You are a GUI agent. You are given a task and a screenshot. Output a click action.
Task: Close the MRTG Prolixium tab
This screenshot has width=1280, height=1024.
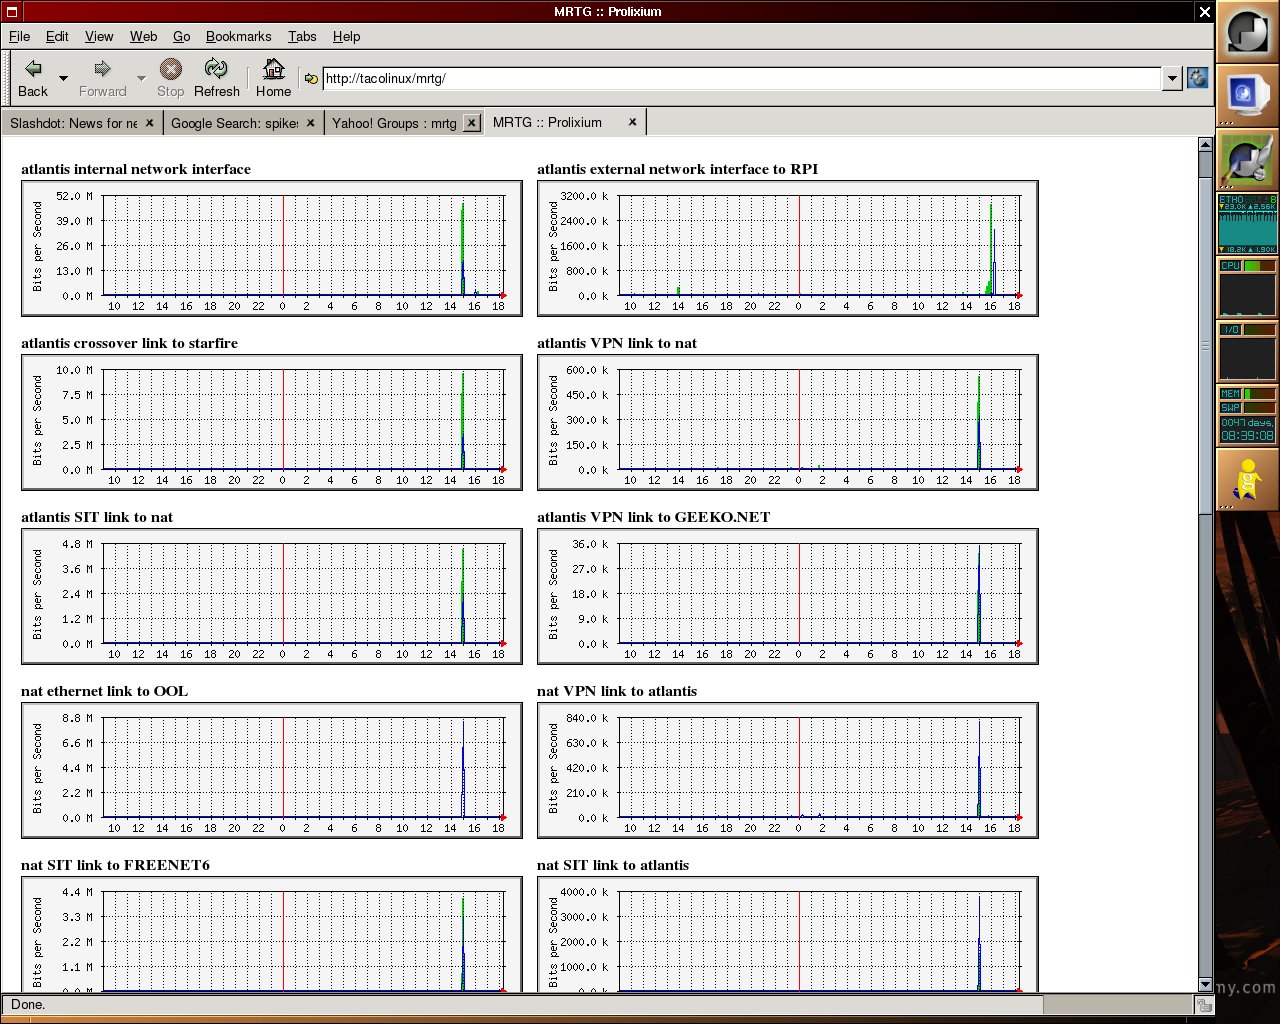(632, 122)
